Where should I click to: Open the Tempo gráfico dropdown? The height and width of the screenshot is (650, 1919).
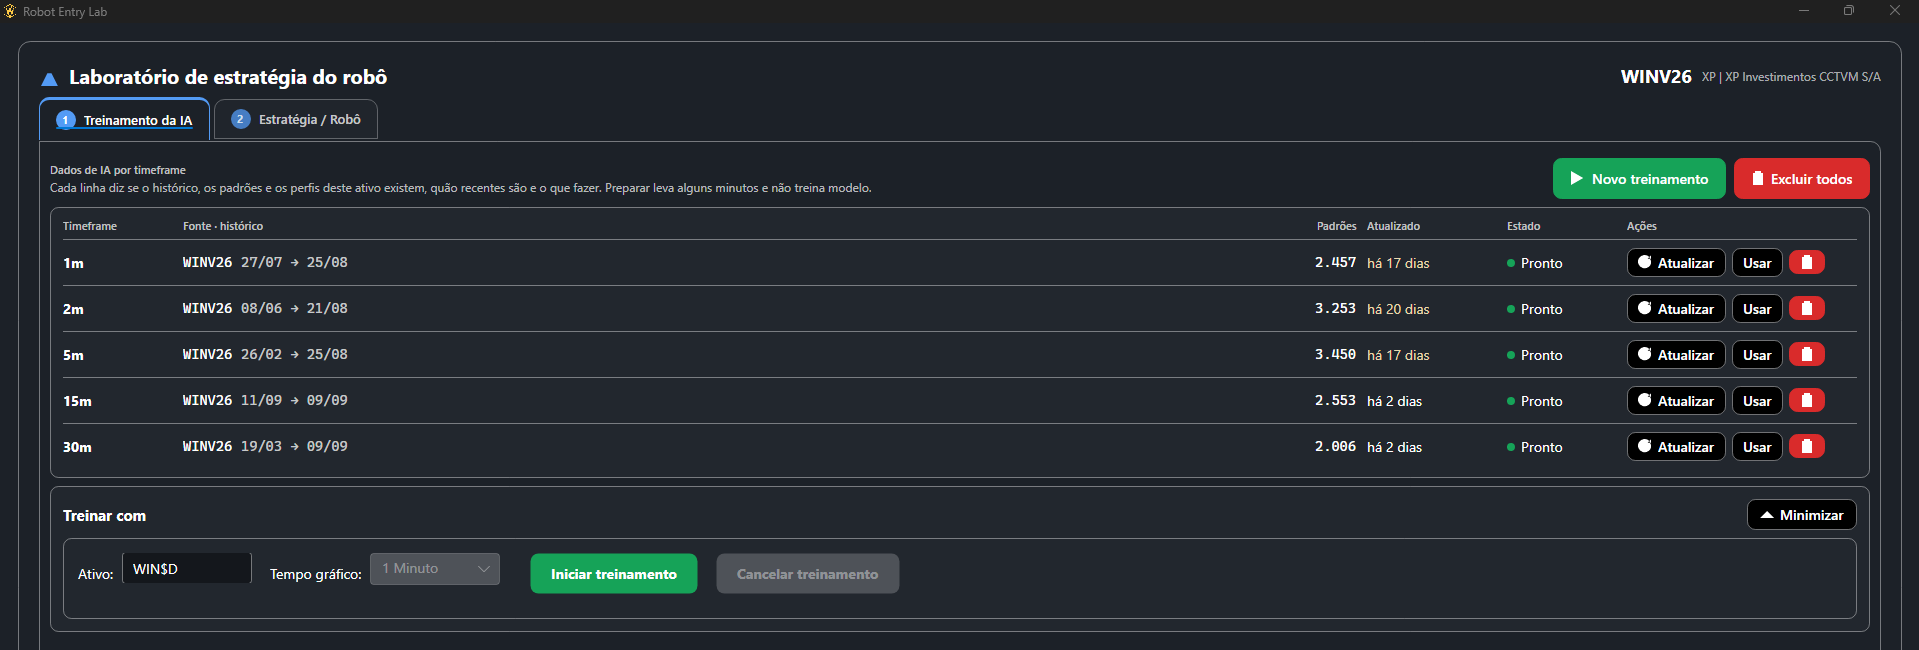435,569
